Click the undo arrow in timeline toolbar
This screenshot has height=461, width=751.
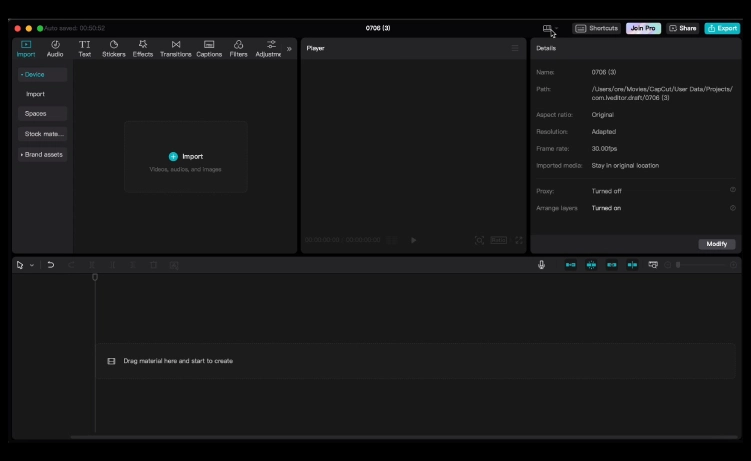(51, 265)
